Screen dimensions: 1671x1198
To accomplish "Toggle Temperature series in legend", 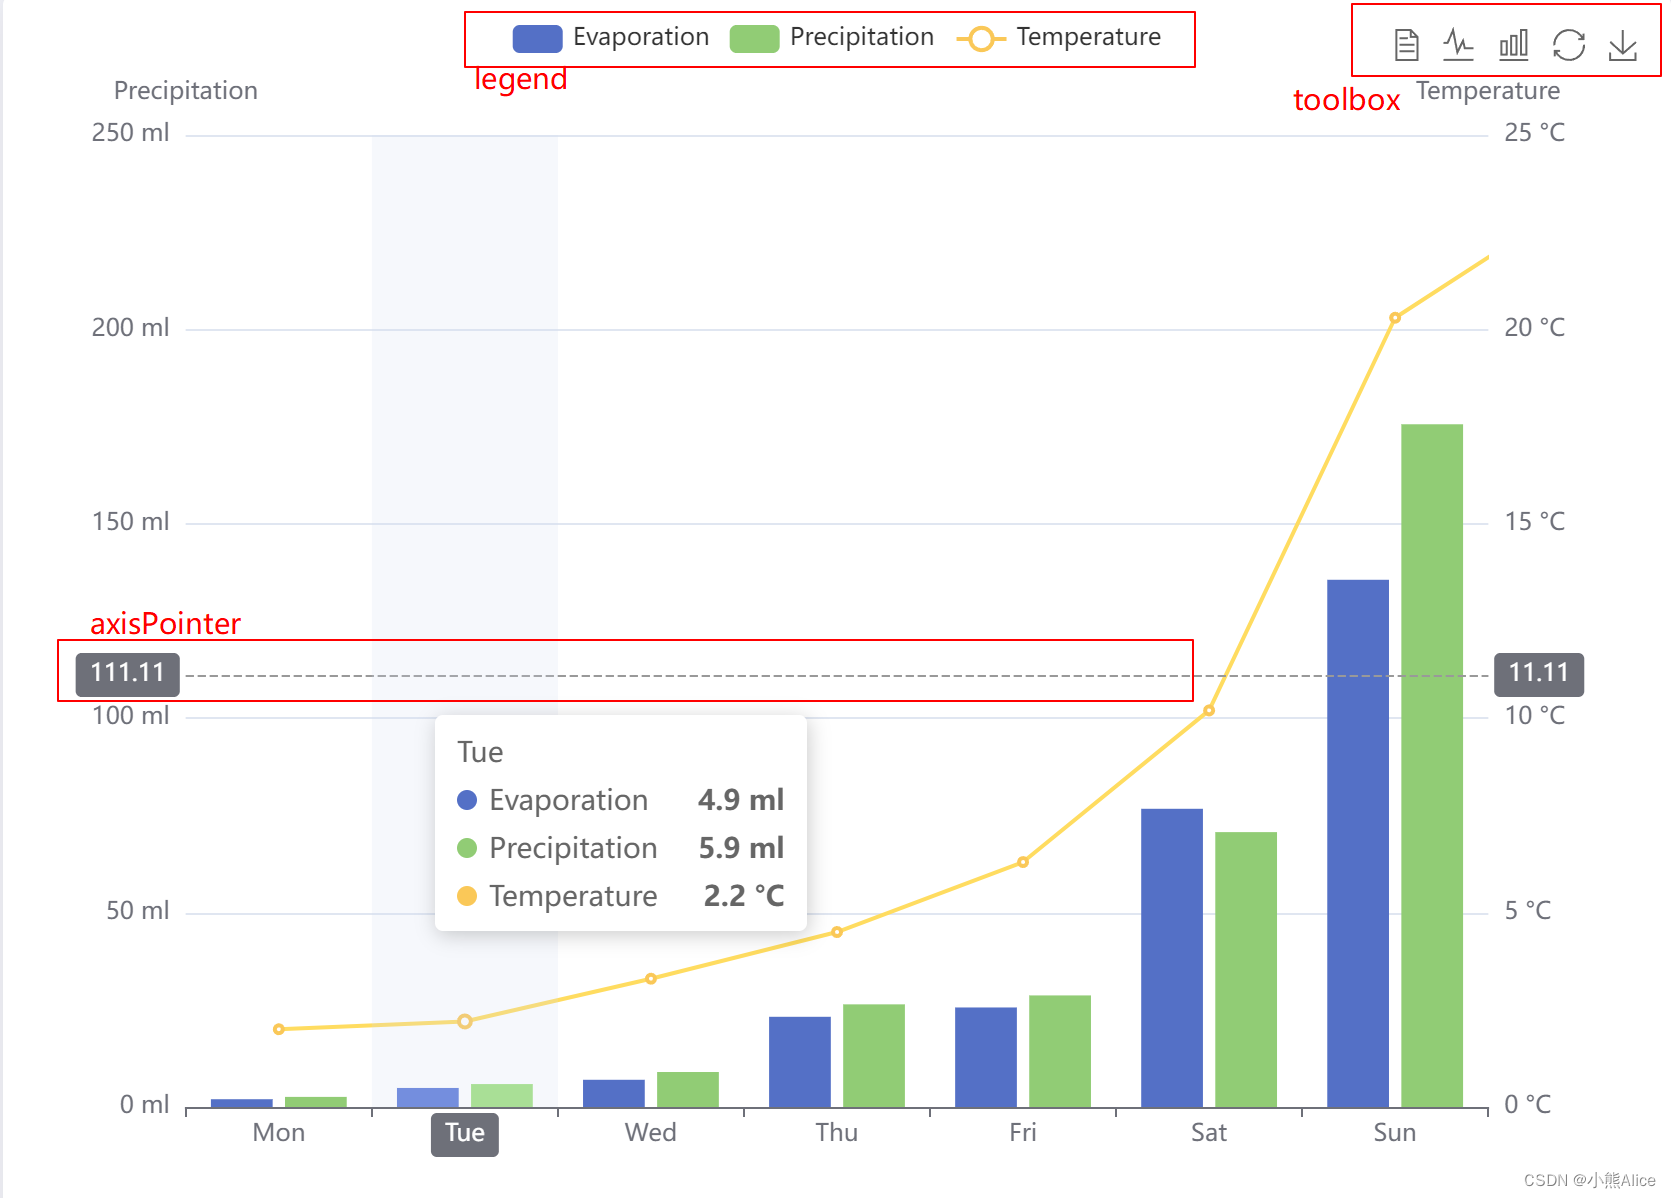I will click(1059, 38).
